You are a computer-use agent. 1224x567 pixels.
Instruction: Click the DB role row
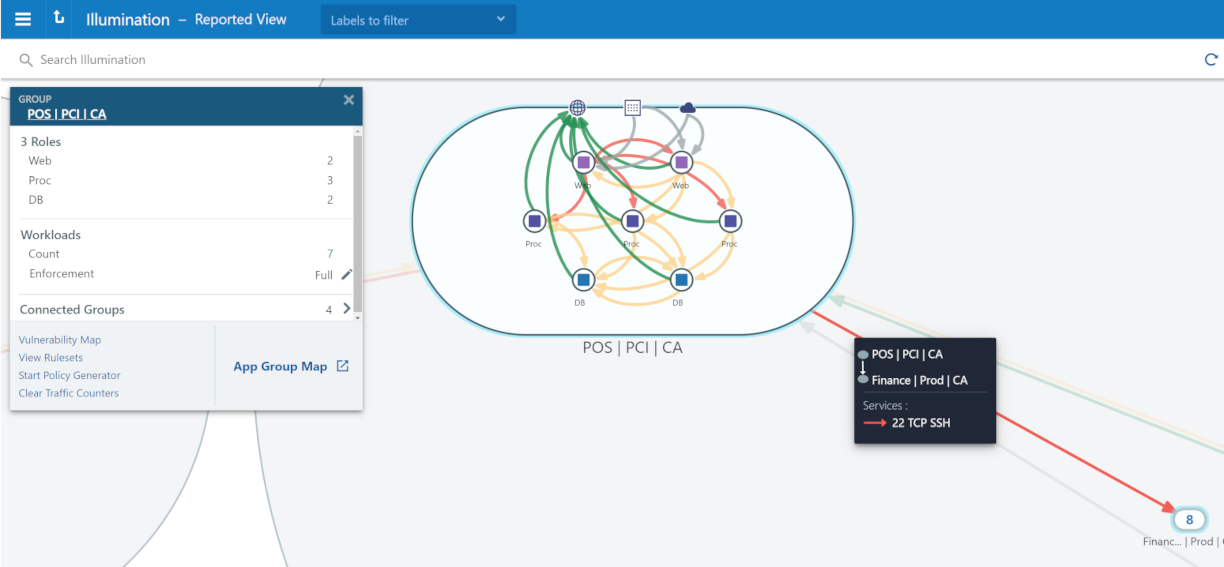(181, 200)
